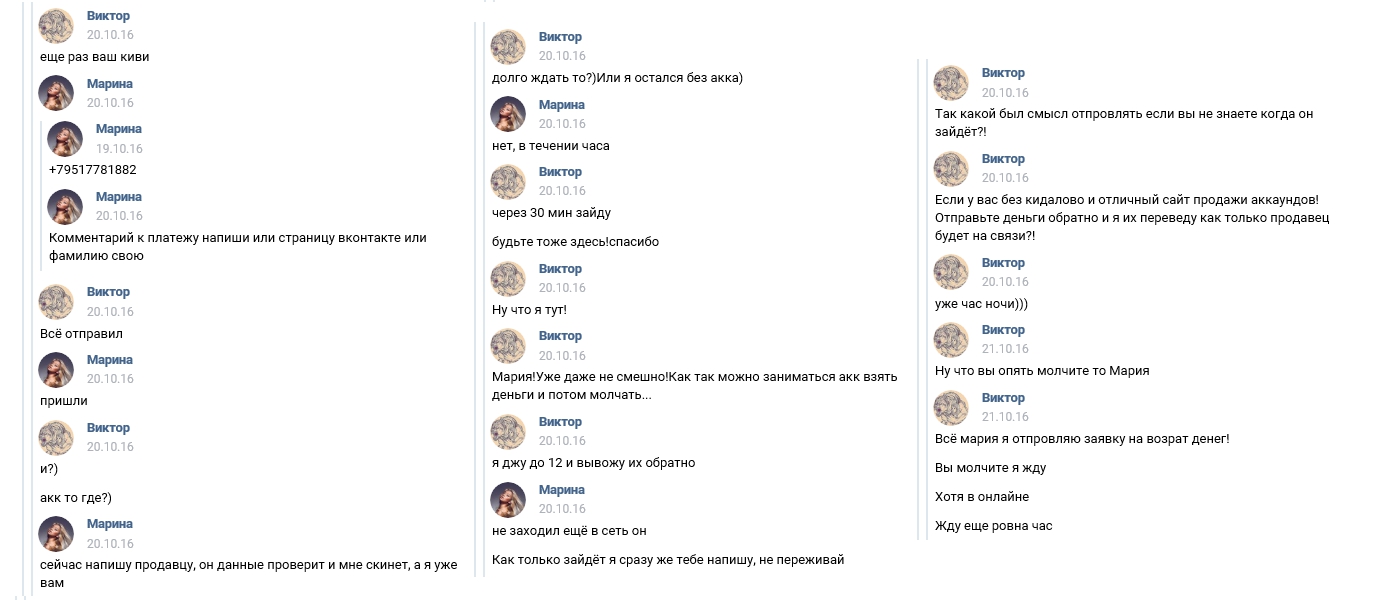The image size is (1400, 600).
Task: Click the message 'Мария!Уже даже не смешно!'
Action: tap(695, 386)
